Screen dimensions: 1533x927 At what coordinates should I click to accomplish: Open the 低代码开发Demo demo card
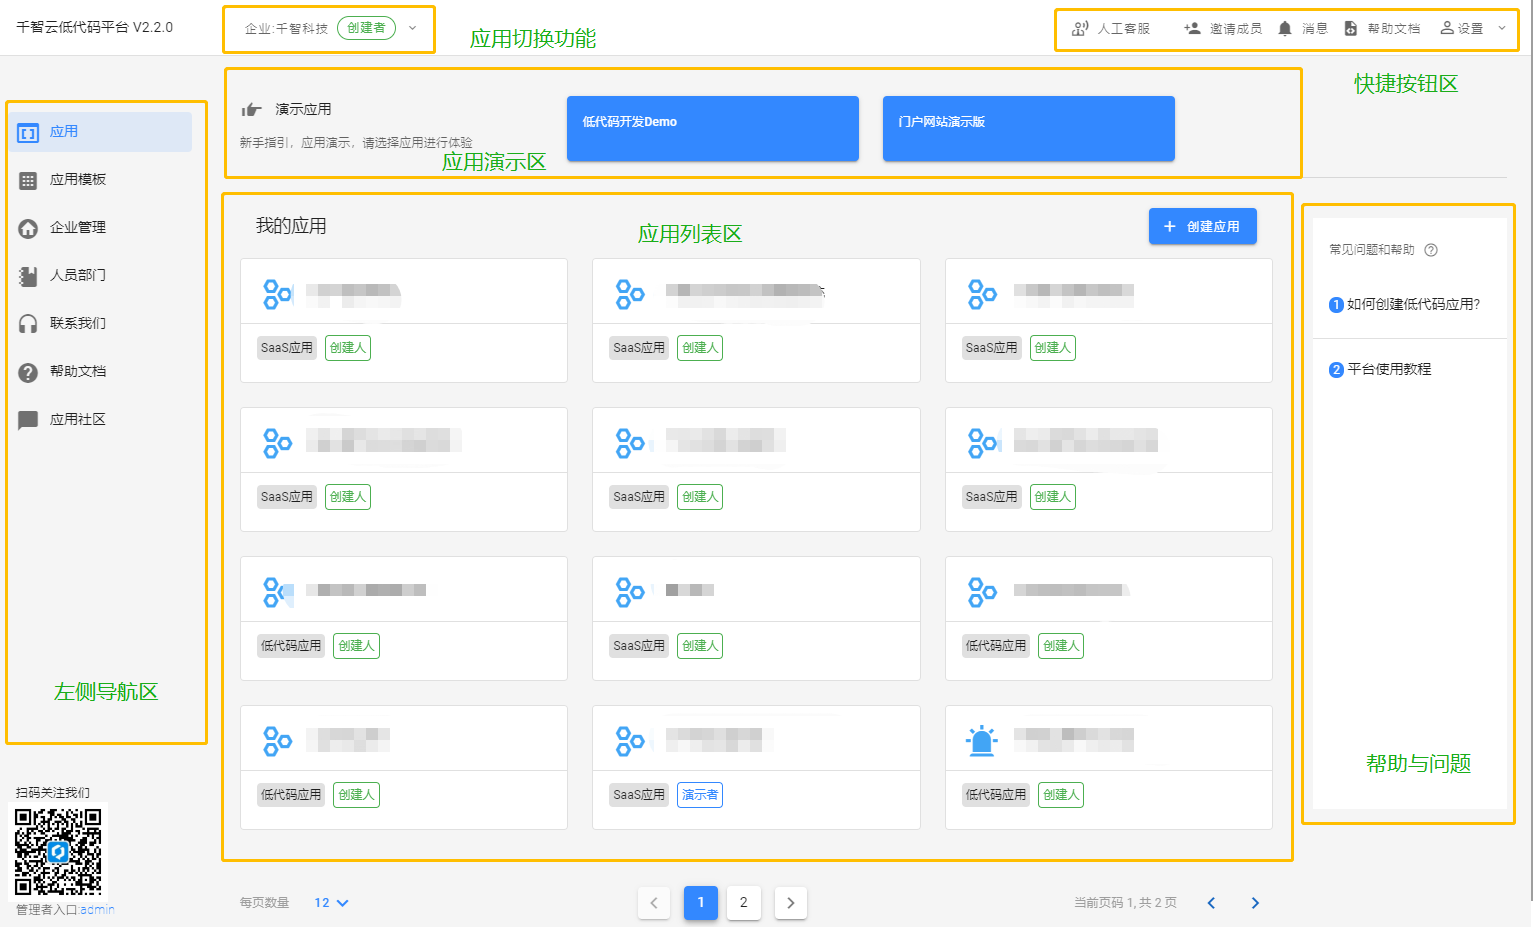712,128
